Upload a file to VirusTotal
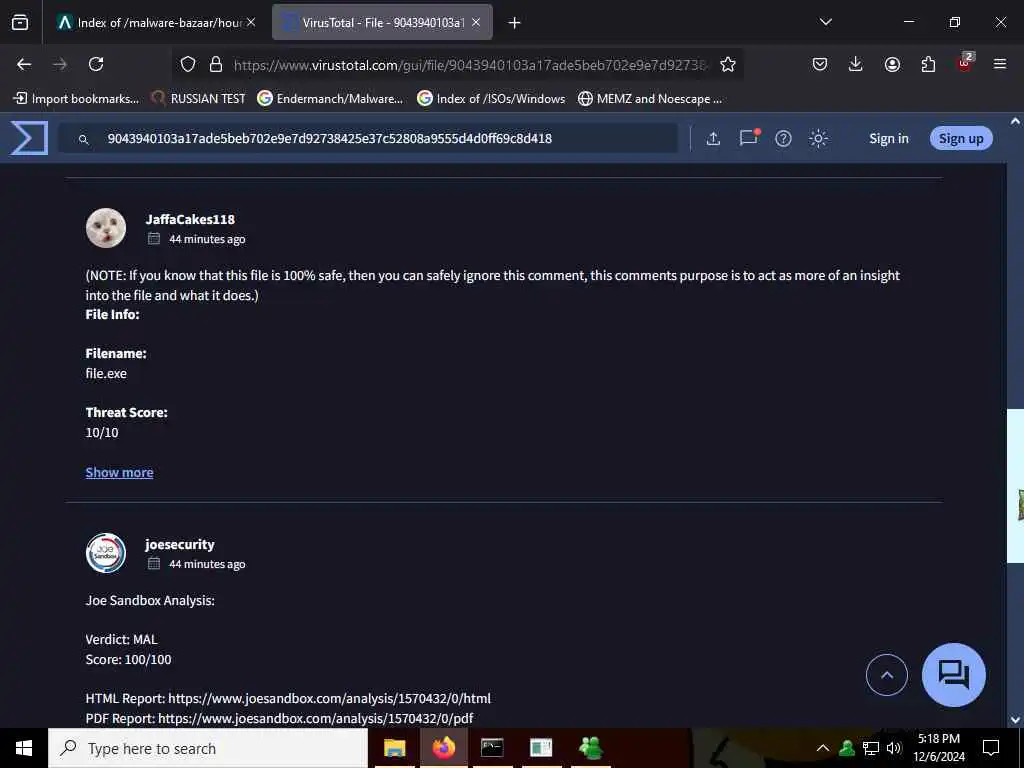This screenshot has width=1024, height=768. pyautogui.click(x=713, y=138)
